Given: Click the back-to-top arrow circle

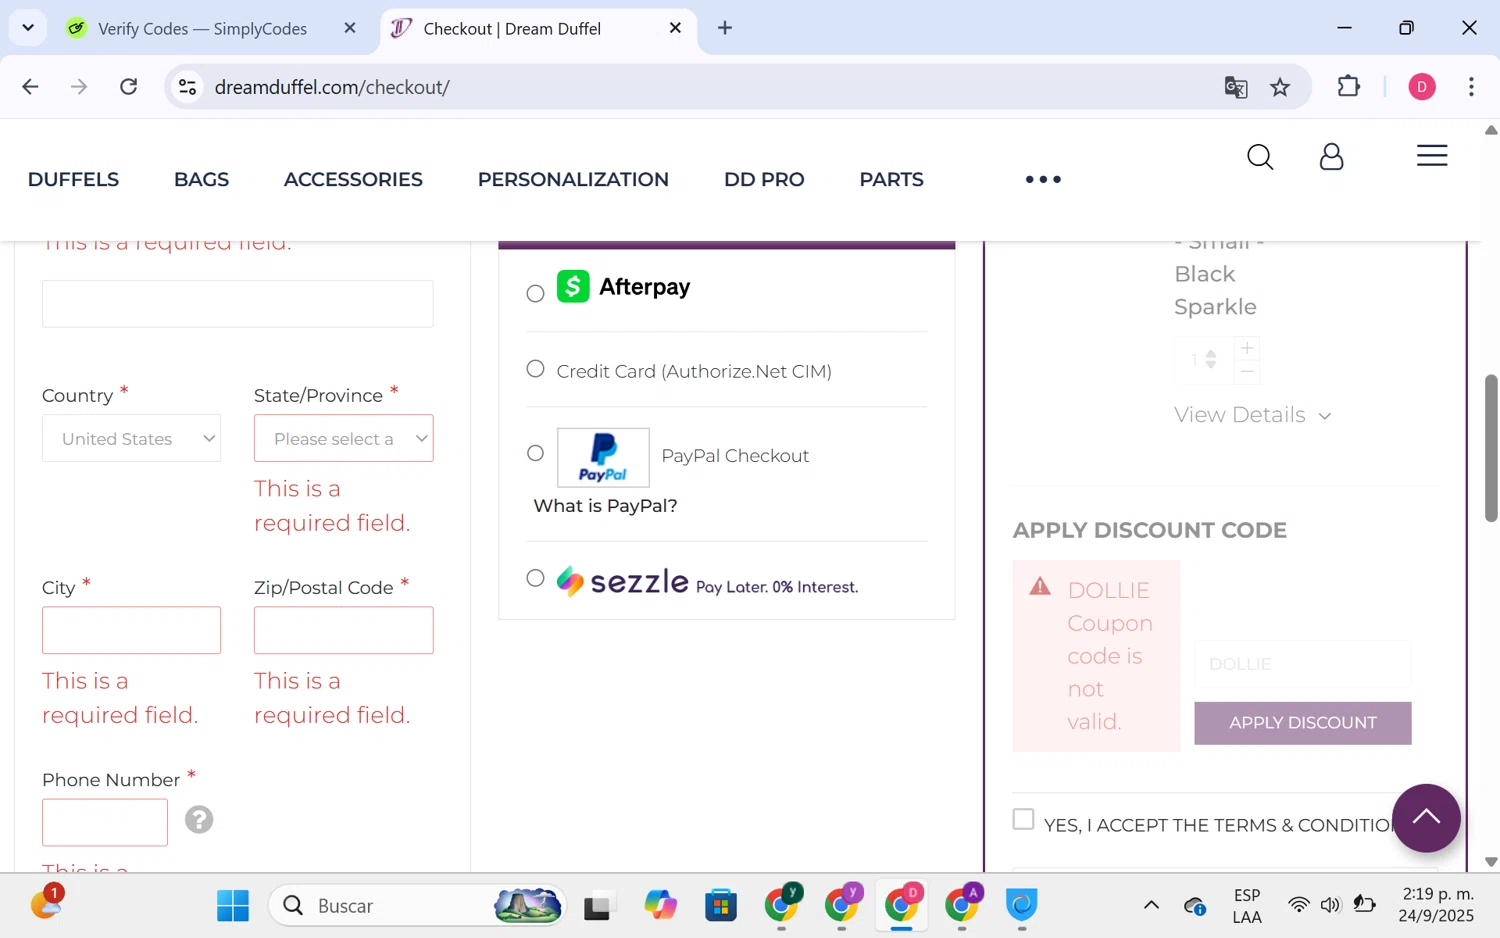Looking at the screenshot, I should 1426,818.
